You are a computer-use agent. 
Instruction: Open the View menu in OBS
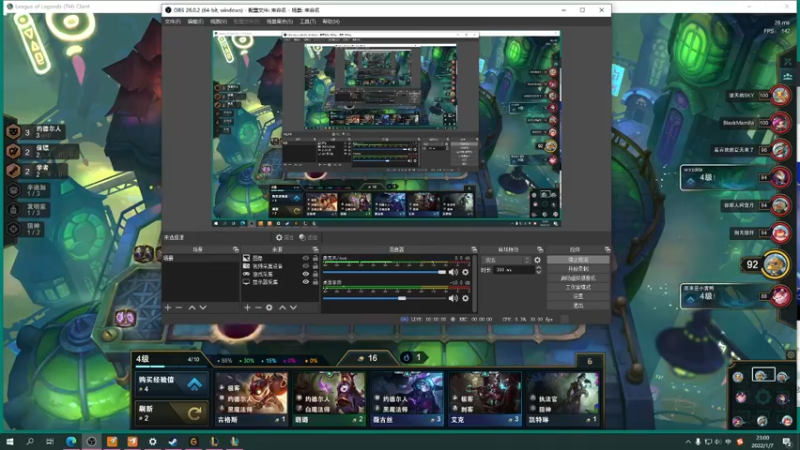(218, 21)
